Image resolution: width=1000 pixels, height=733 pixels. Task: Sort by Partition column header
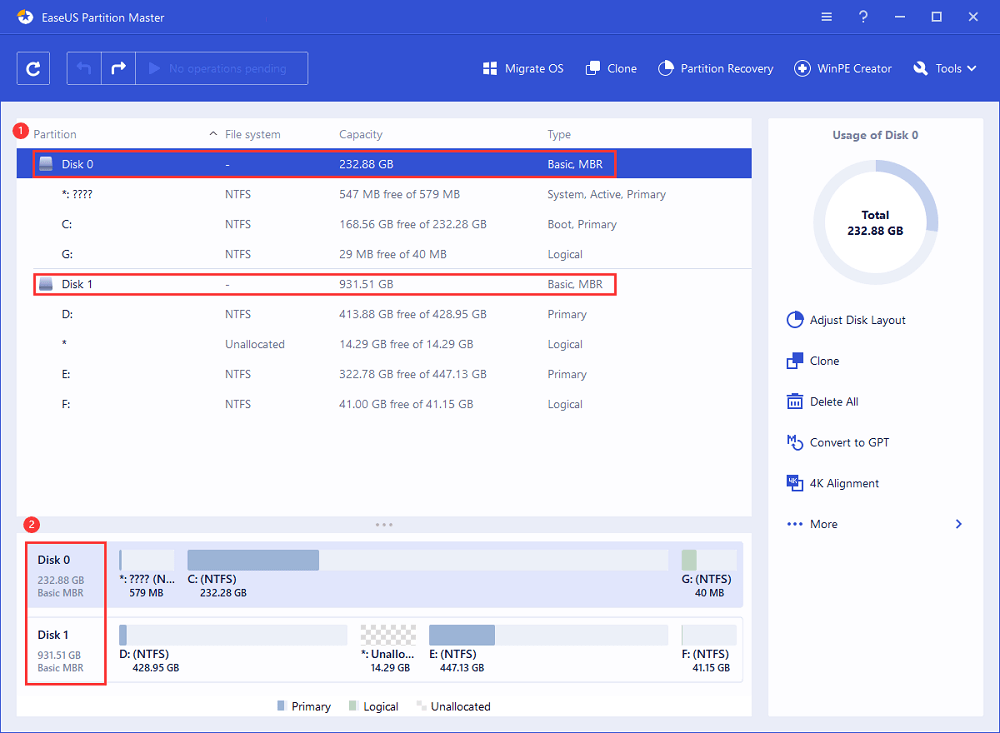55,134
